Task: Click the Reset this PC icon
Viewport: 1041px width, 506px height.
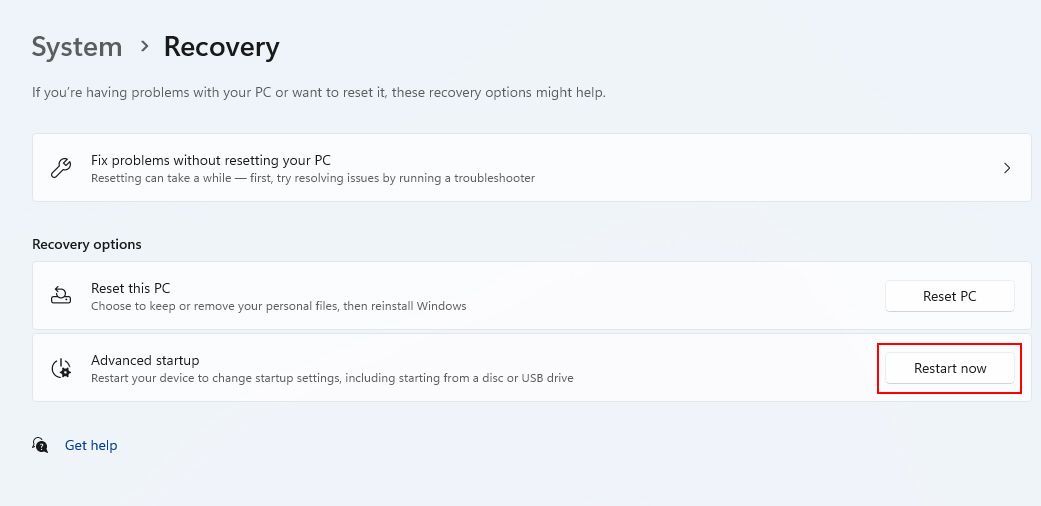Action: (x=60, y=296)
